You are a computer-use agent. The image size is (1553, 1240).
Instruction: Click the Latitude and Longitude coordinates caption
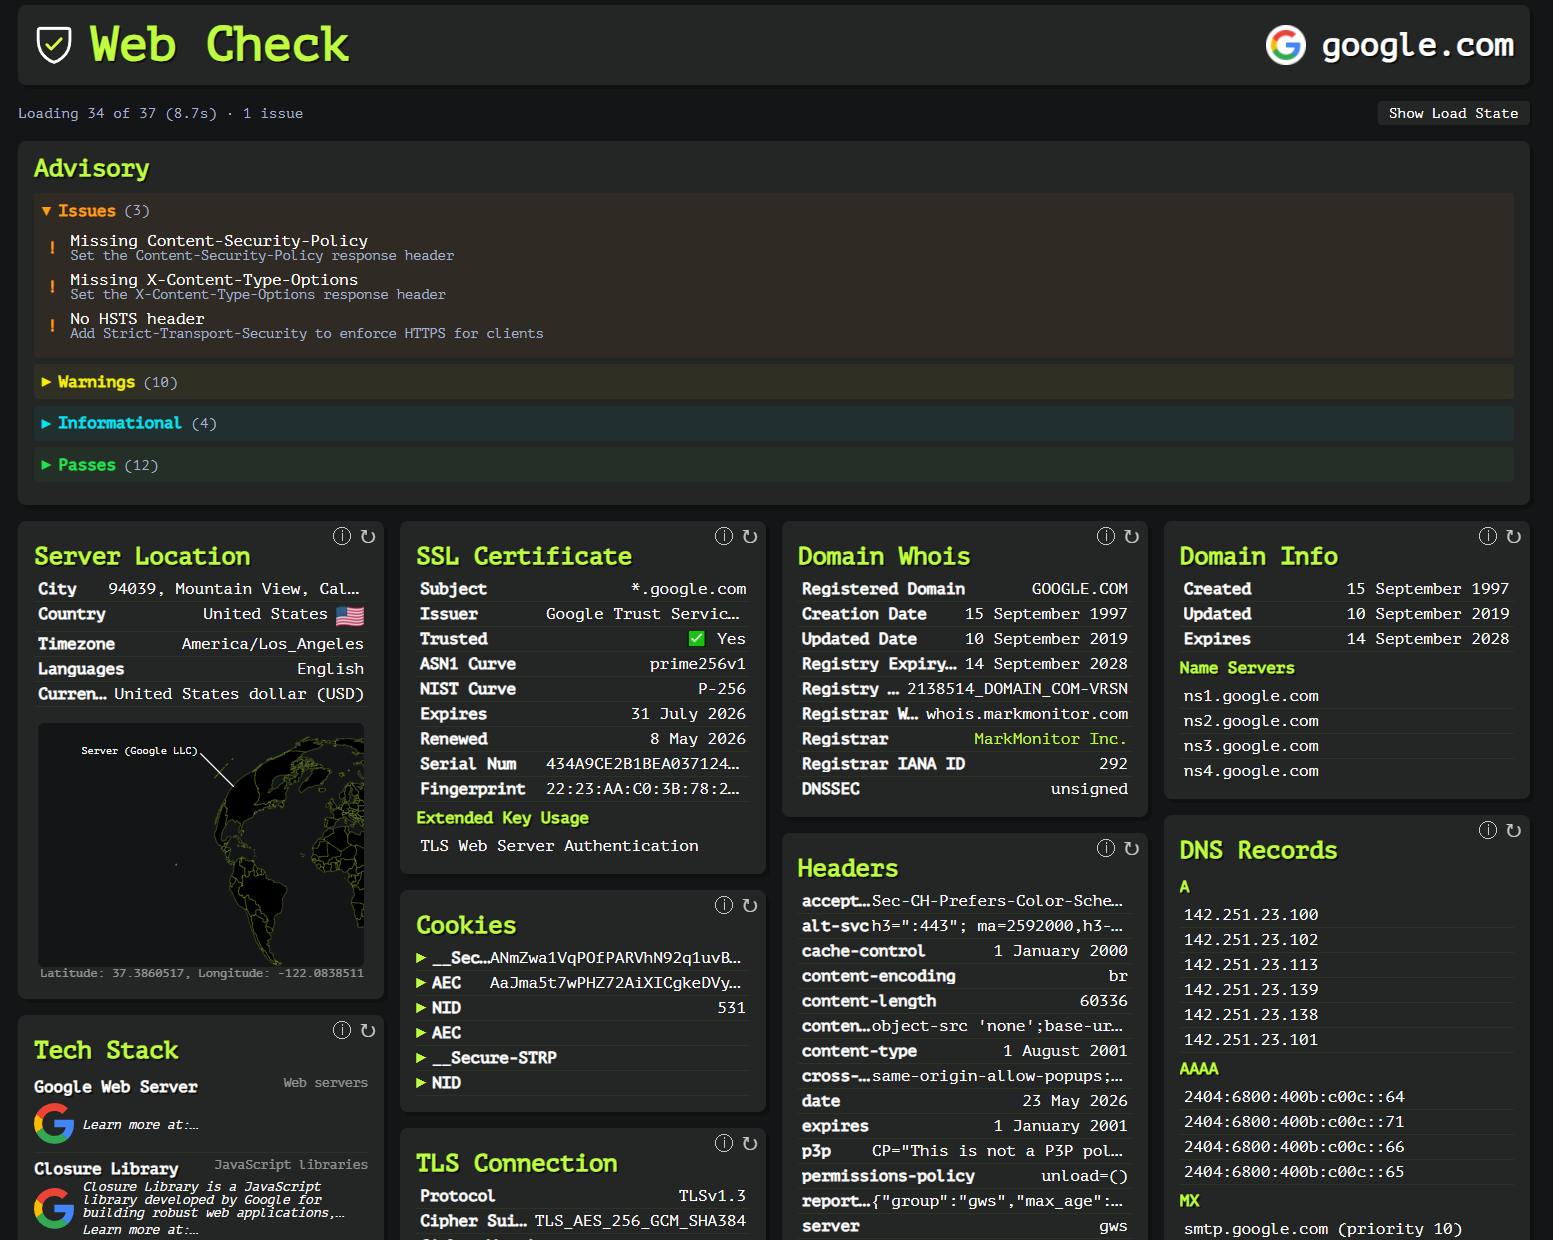tap(202, 973)
